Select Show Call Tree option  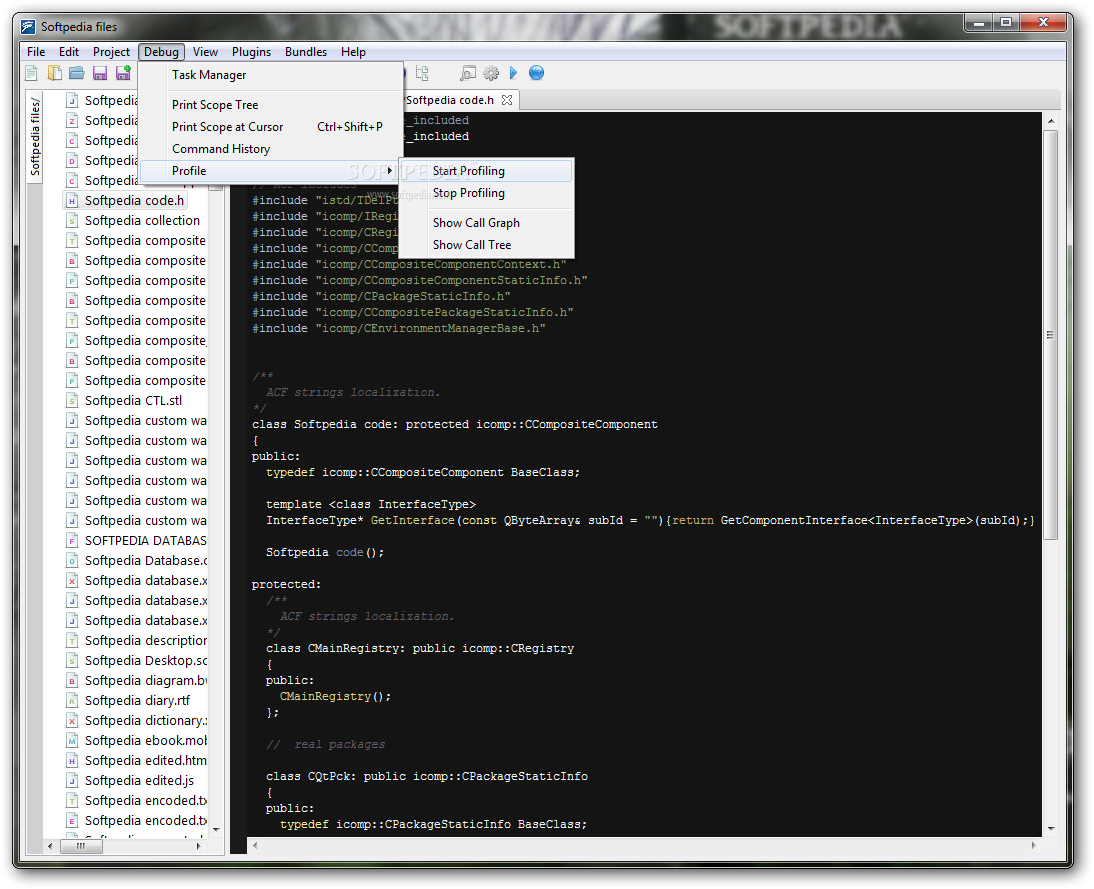click(x=487, y=245)
